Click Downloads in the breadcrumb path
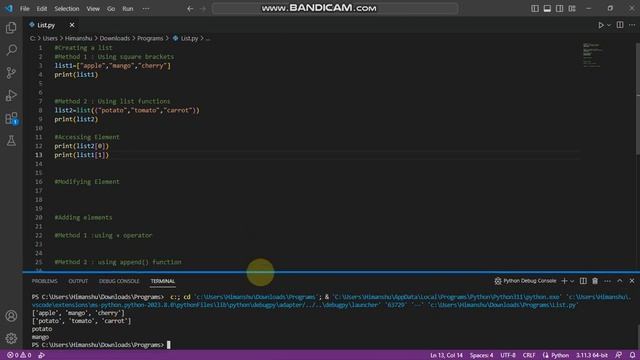Viewport: 640px width, 360px height. point(115,38)
